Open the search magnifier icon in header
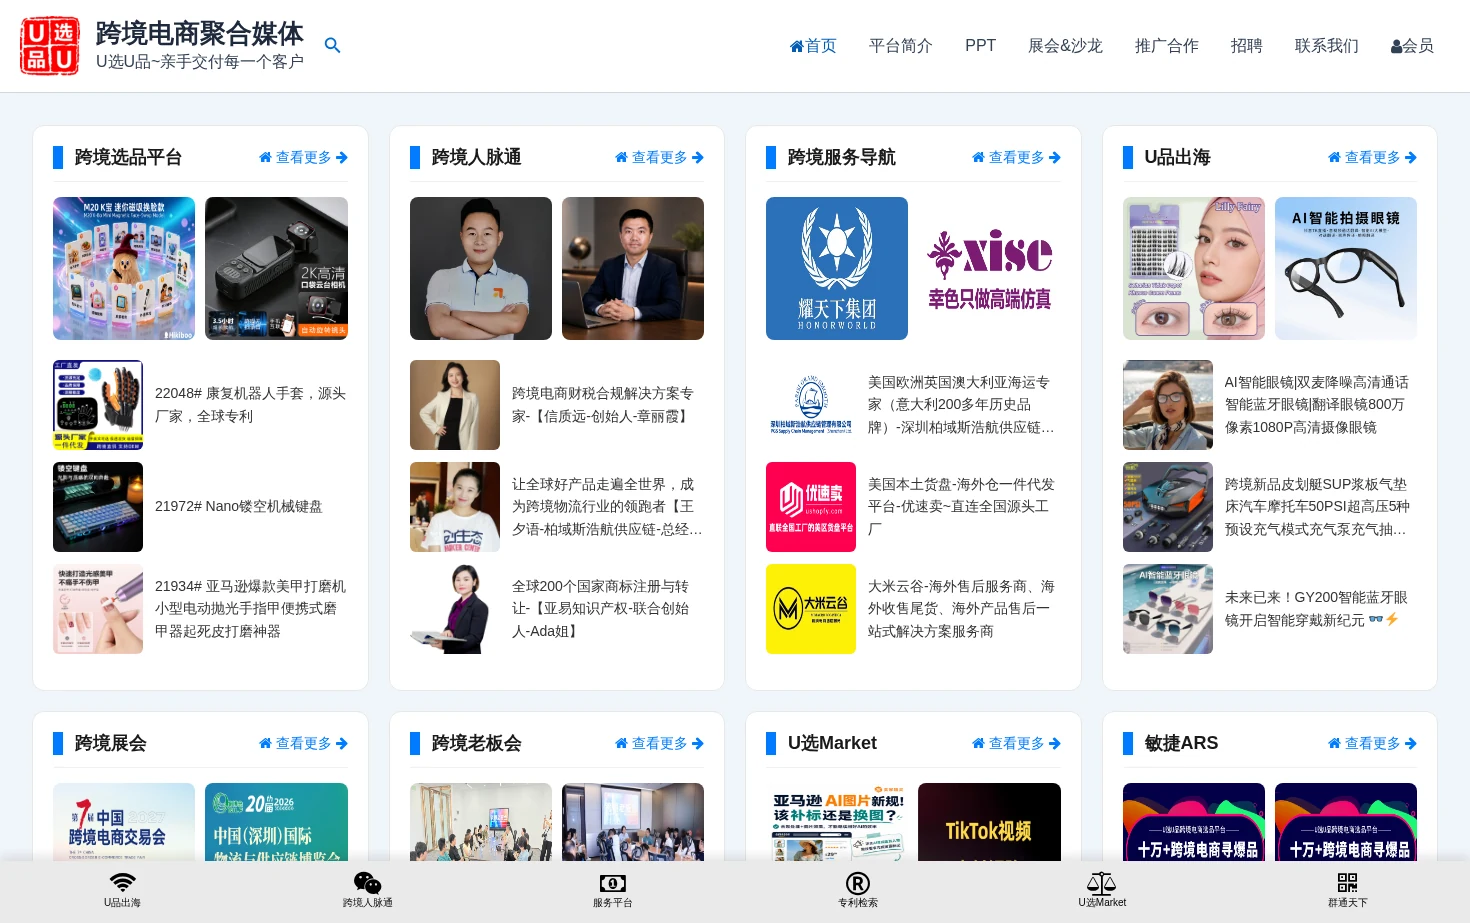Image resolution: width=1470 pixels, height=923 pixels. tap(333, 45)
